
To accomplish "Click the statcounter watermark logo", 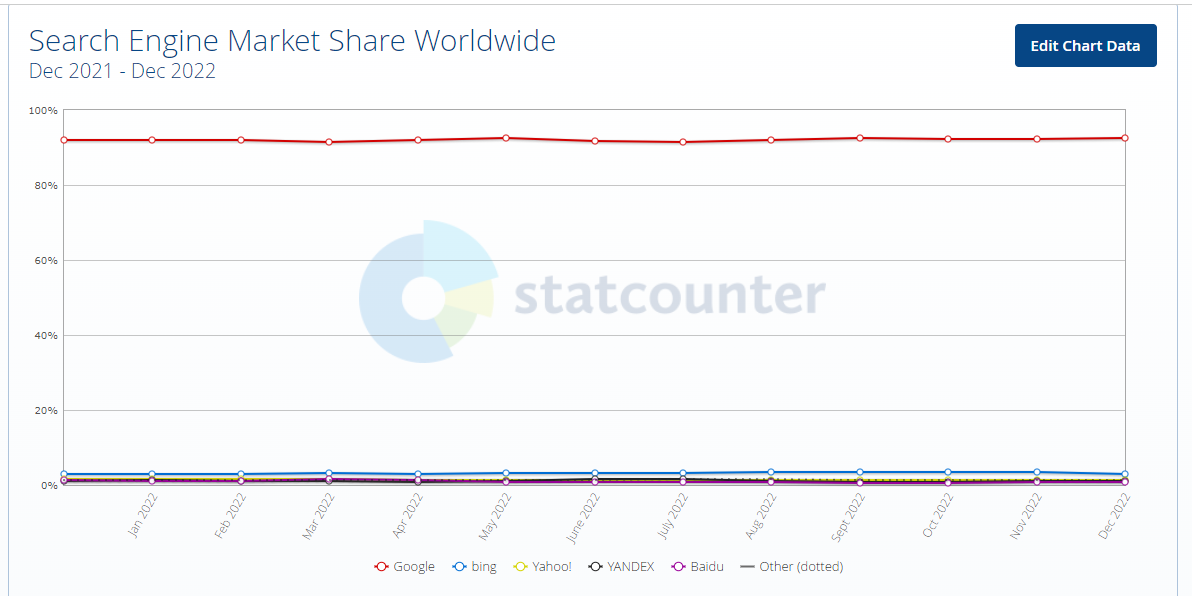I will 592,292.
